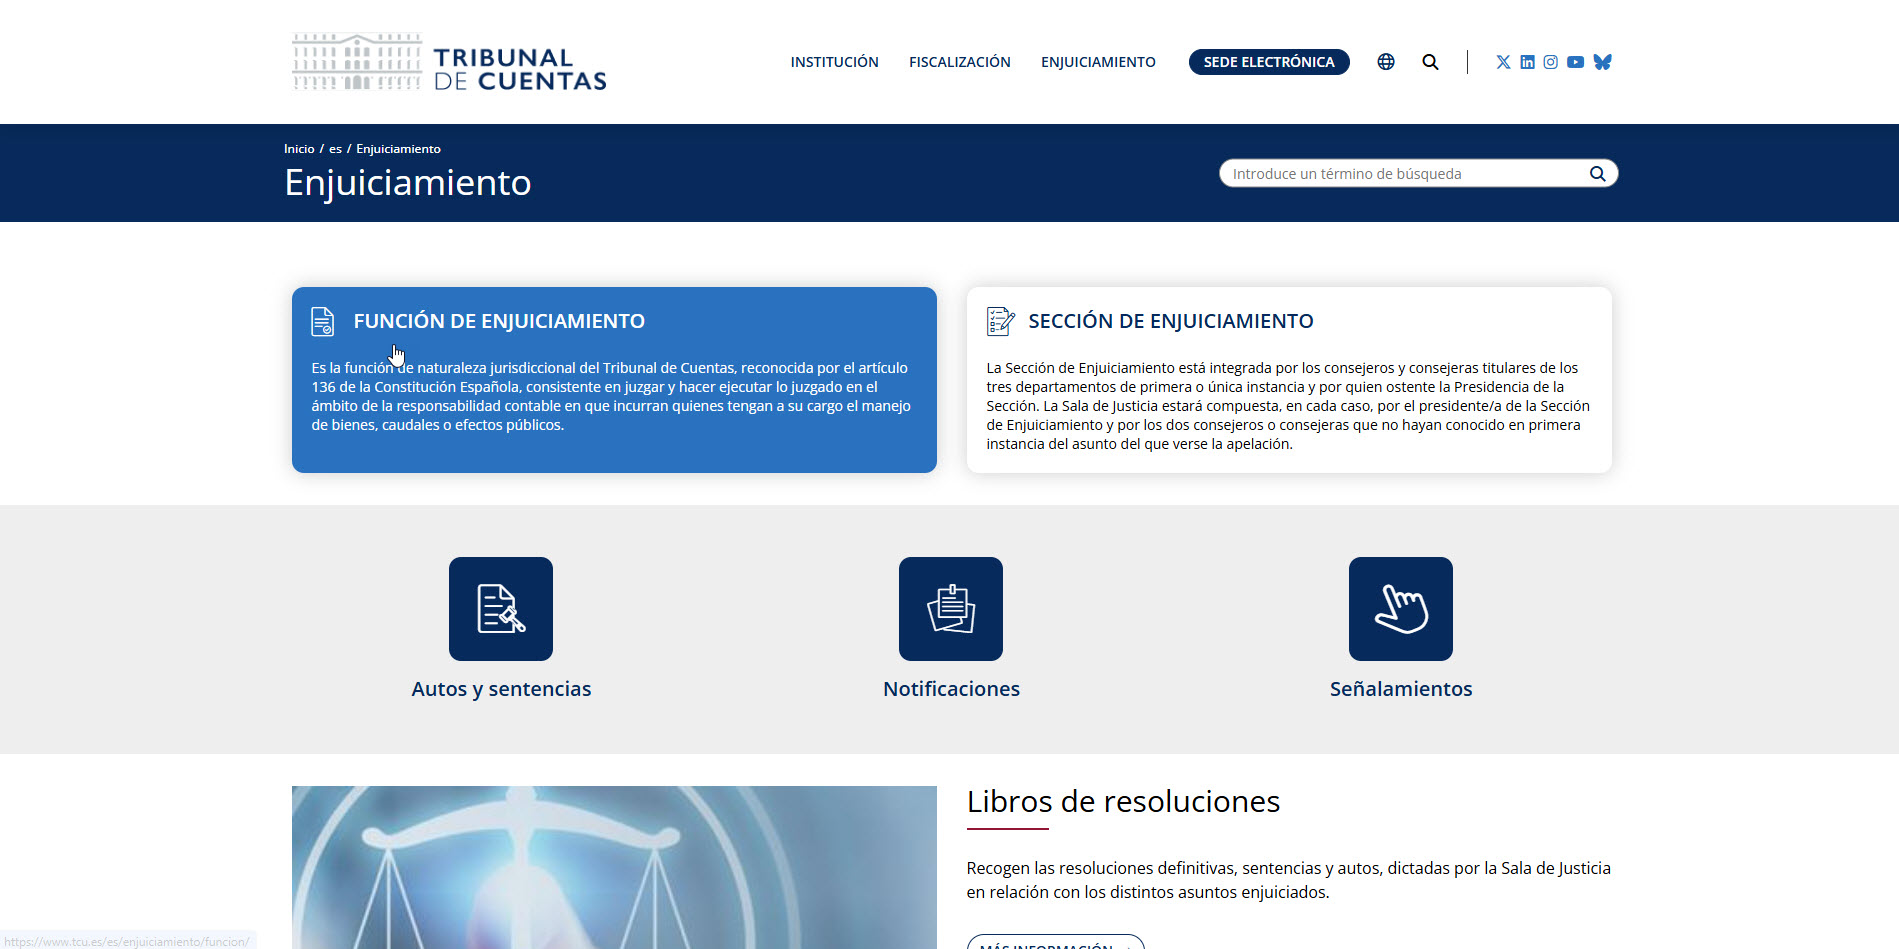Open the Enjuiciamiento menu item
The height and width of the screenshot is (949, 1899).
[1098, 62]
